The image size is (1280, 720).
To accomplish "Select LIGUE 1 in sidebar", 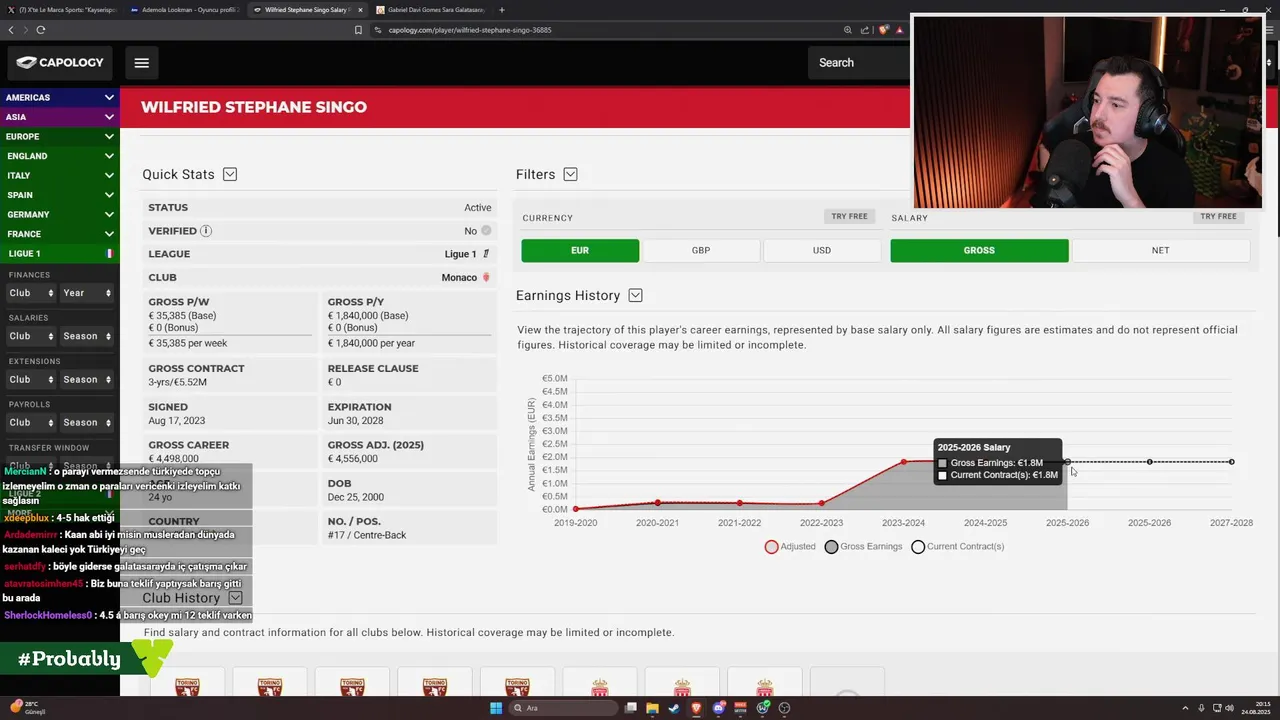I will [x=59, y=254].
